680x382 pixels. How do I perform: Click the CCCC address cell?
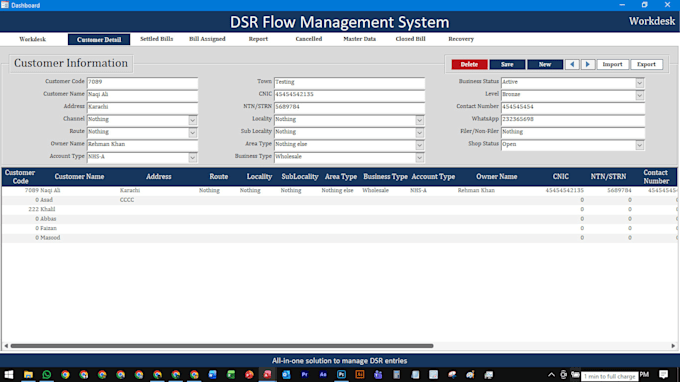pyautogui.click(x=127, y=200)
